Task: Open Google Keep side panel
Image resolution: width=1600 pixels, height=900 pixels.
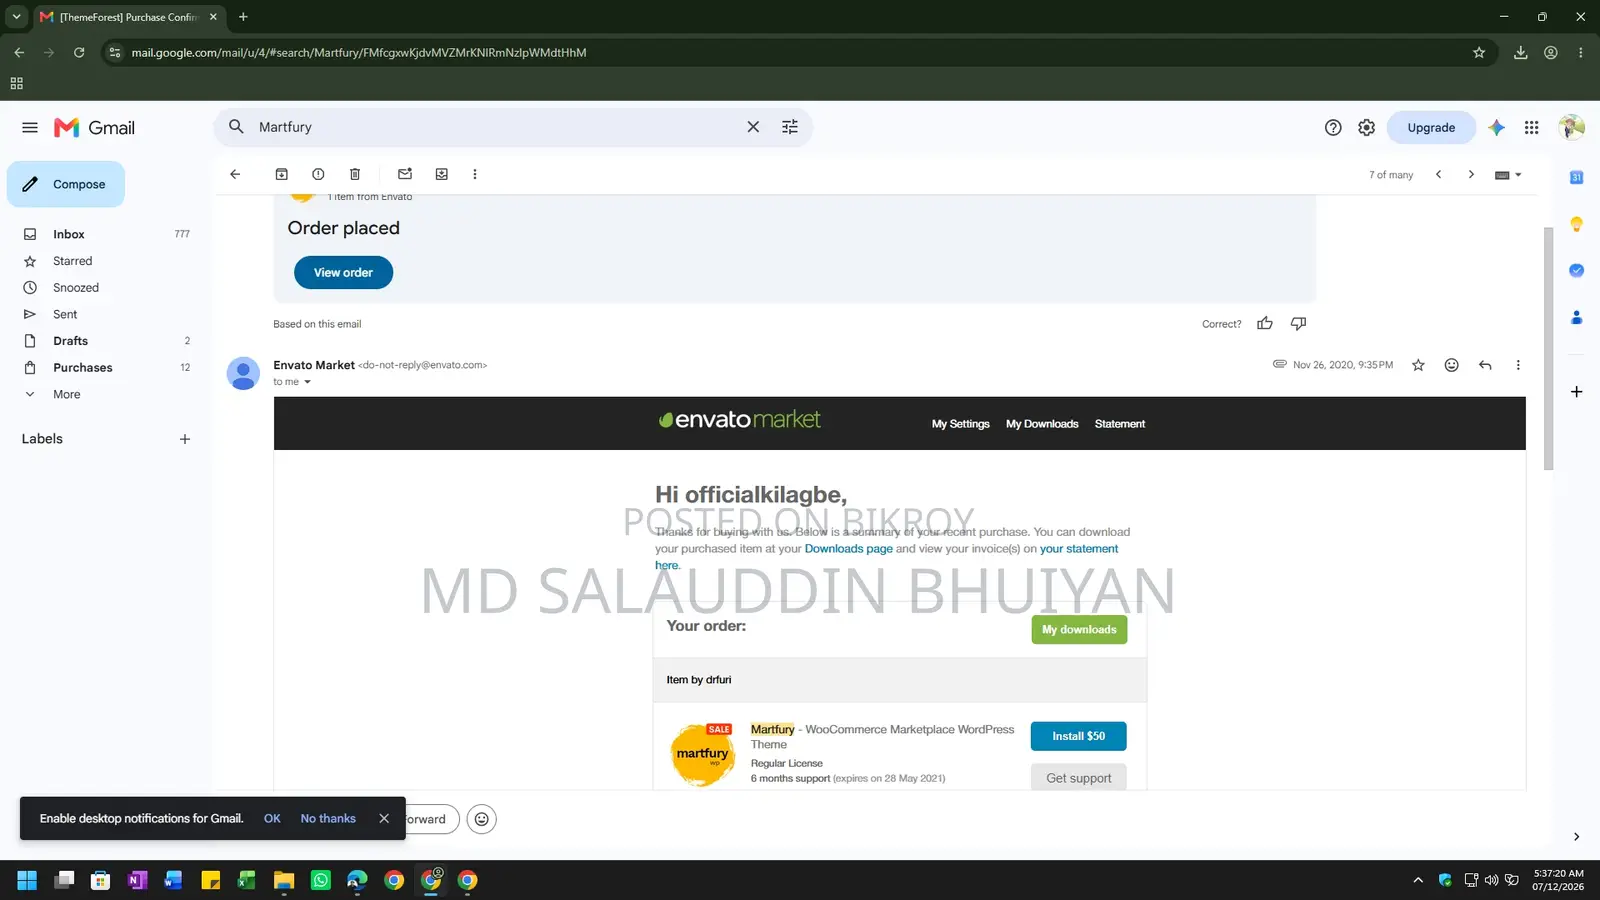Action: [x=1576, y=224]
